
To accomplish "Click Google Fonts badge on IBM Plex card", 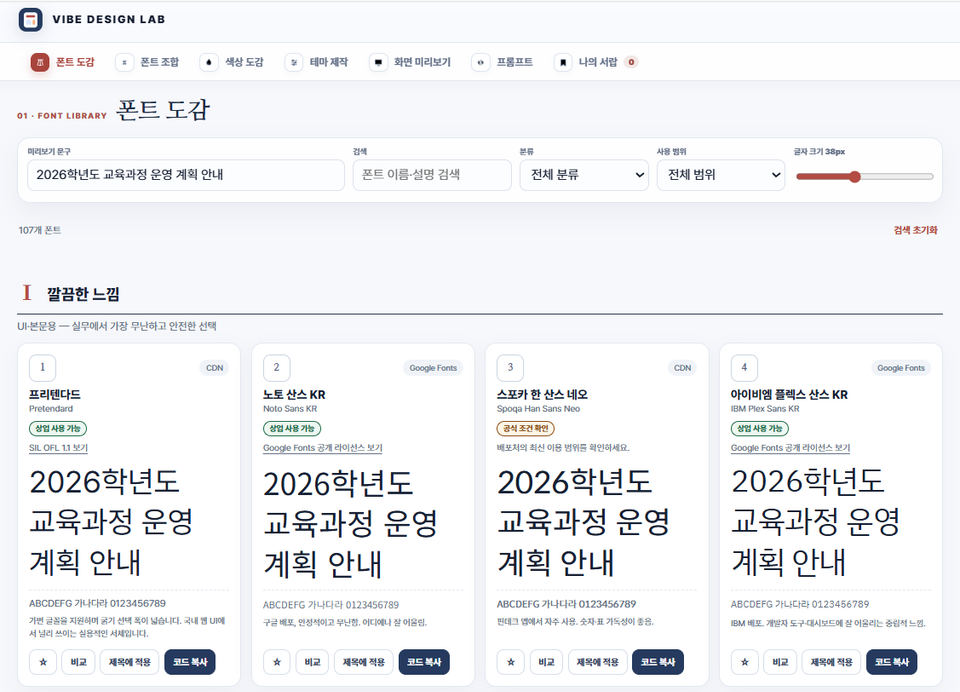I will coord(901,368).
